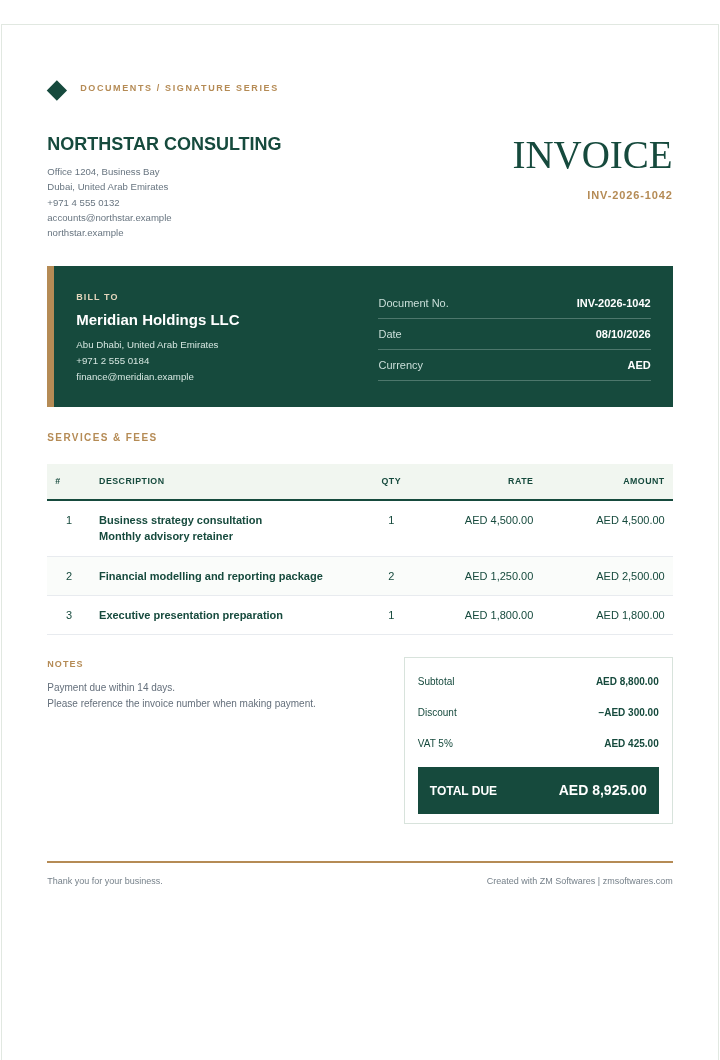Click the amount AED 1,800.00 in row 3
The height and width of the screenshot is (1060, 720).
tap(630, 615)
